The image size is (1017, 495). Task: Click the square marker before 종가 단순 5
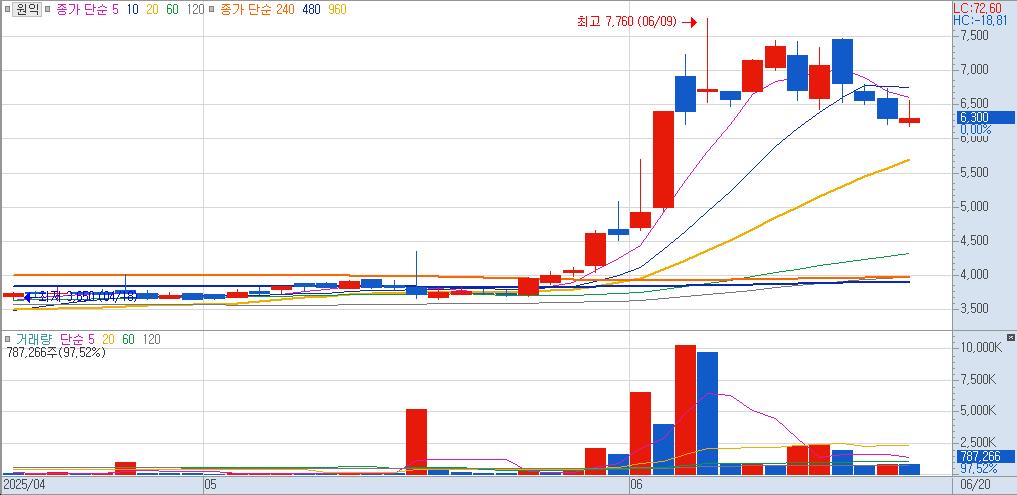tap(49, 10)
